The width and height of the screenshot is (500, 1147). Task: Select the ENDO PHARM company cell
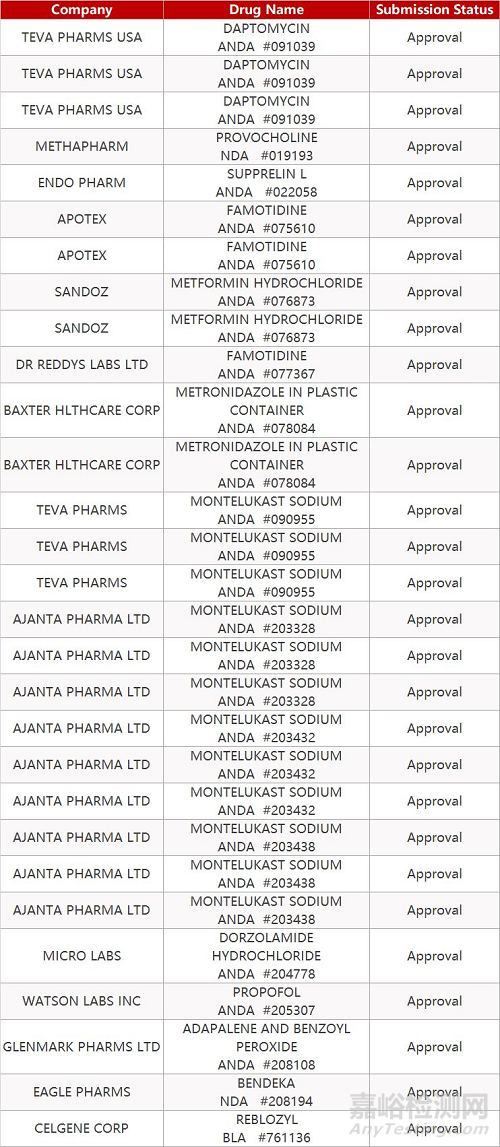[x=82, y=183]
